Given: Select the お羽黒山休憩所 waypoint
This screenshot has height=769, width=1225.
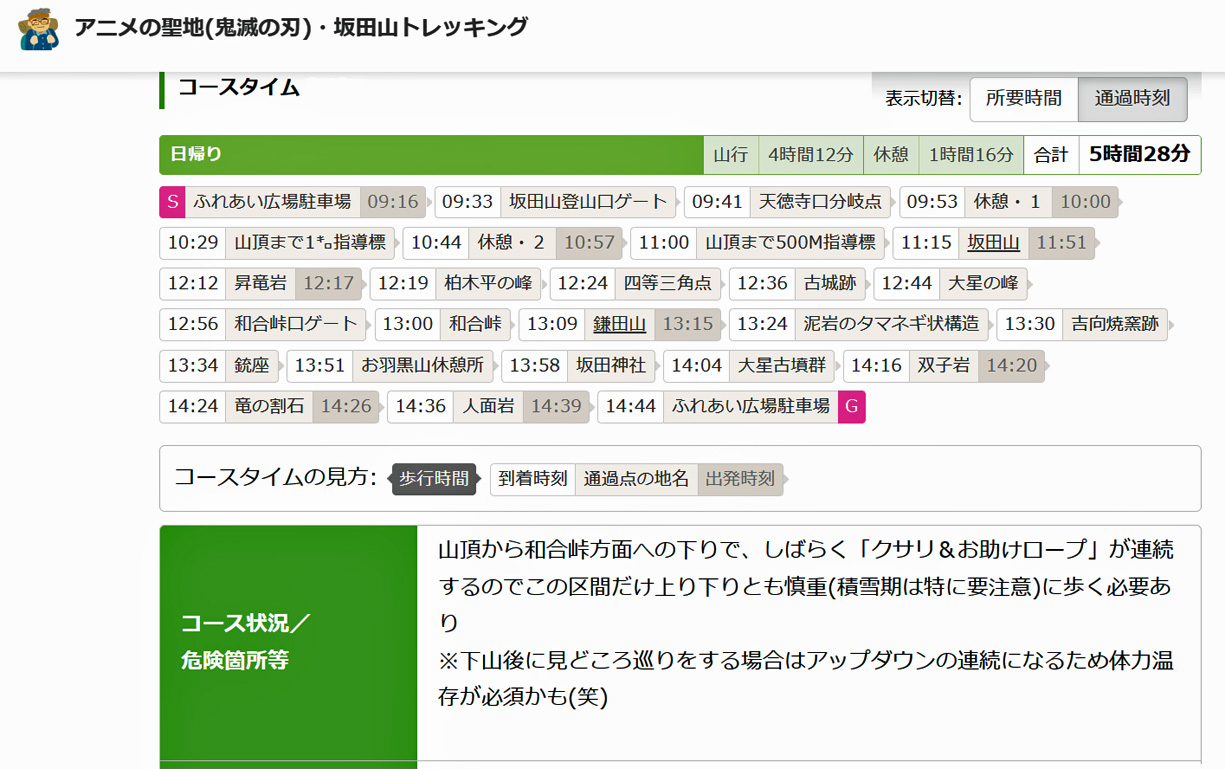Looking at the screenshot, I should pyautogui.click(x=422, y=365).
